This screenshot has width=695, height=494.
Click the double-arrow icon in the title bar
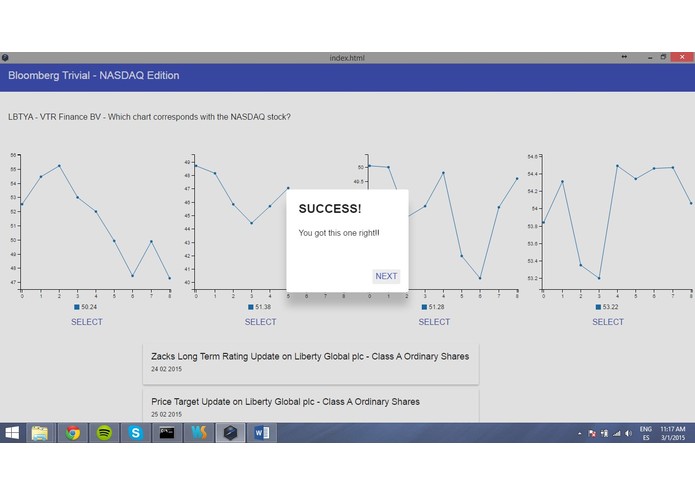(624, 57)
